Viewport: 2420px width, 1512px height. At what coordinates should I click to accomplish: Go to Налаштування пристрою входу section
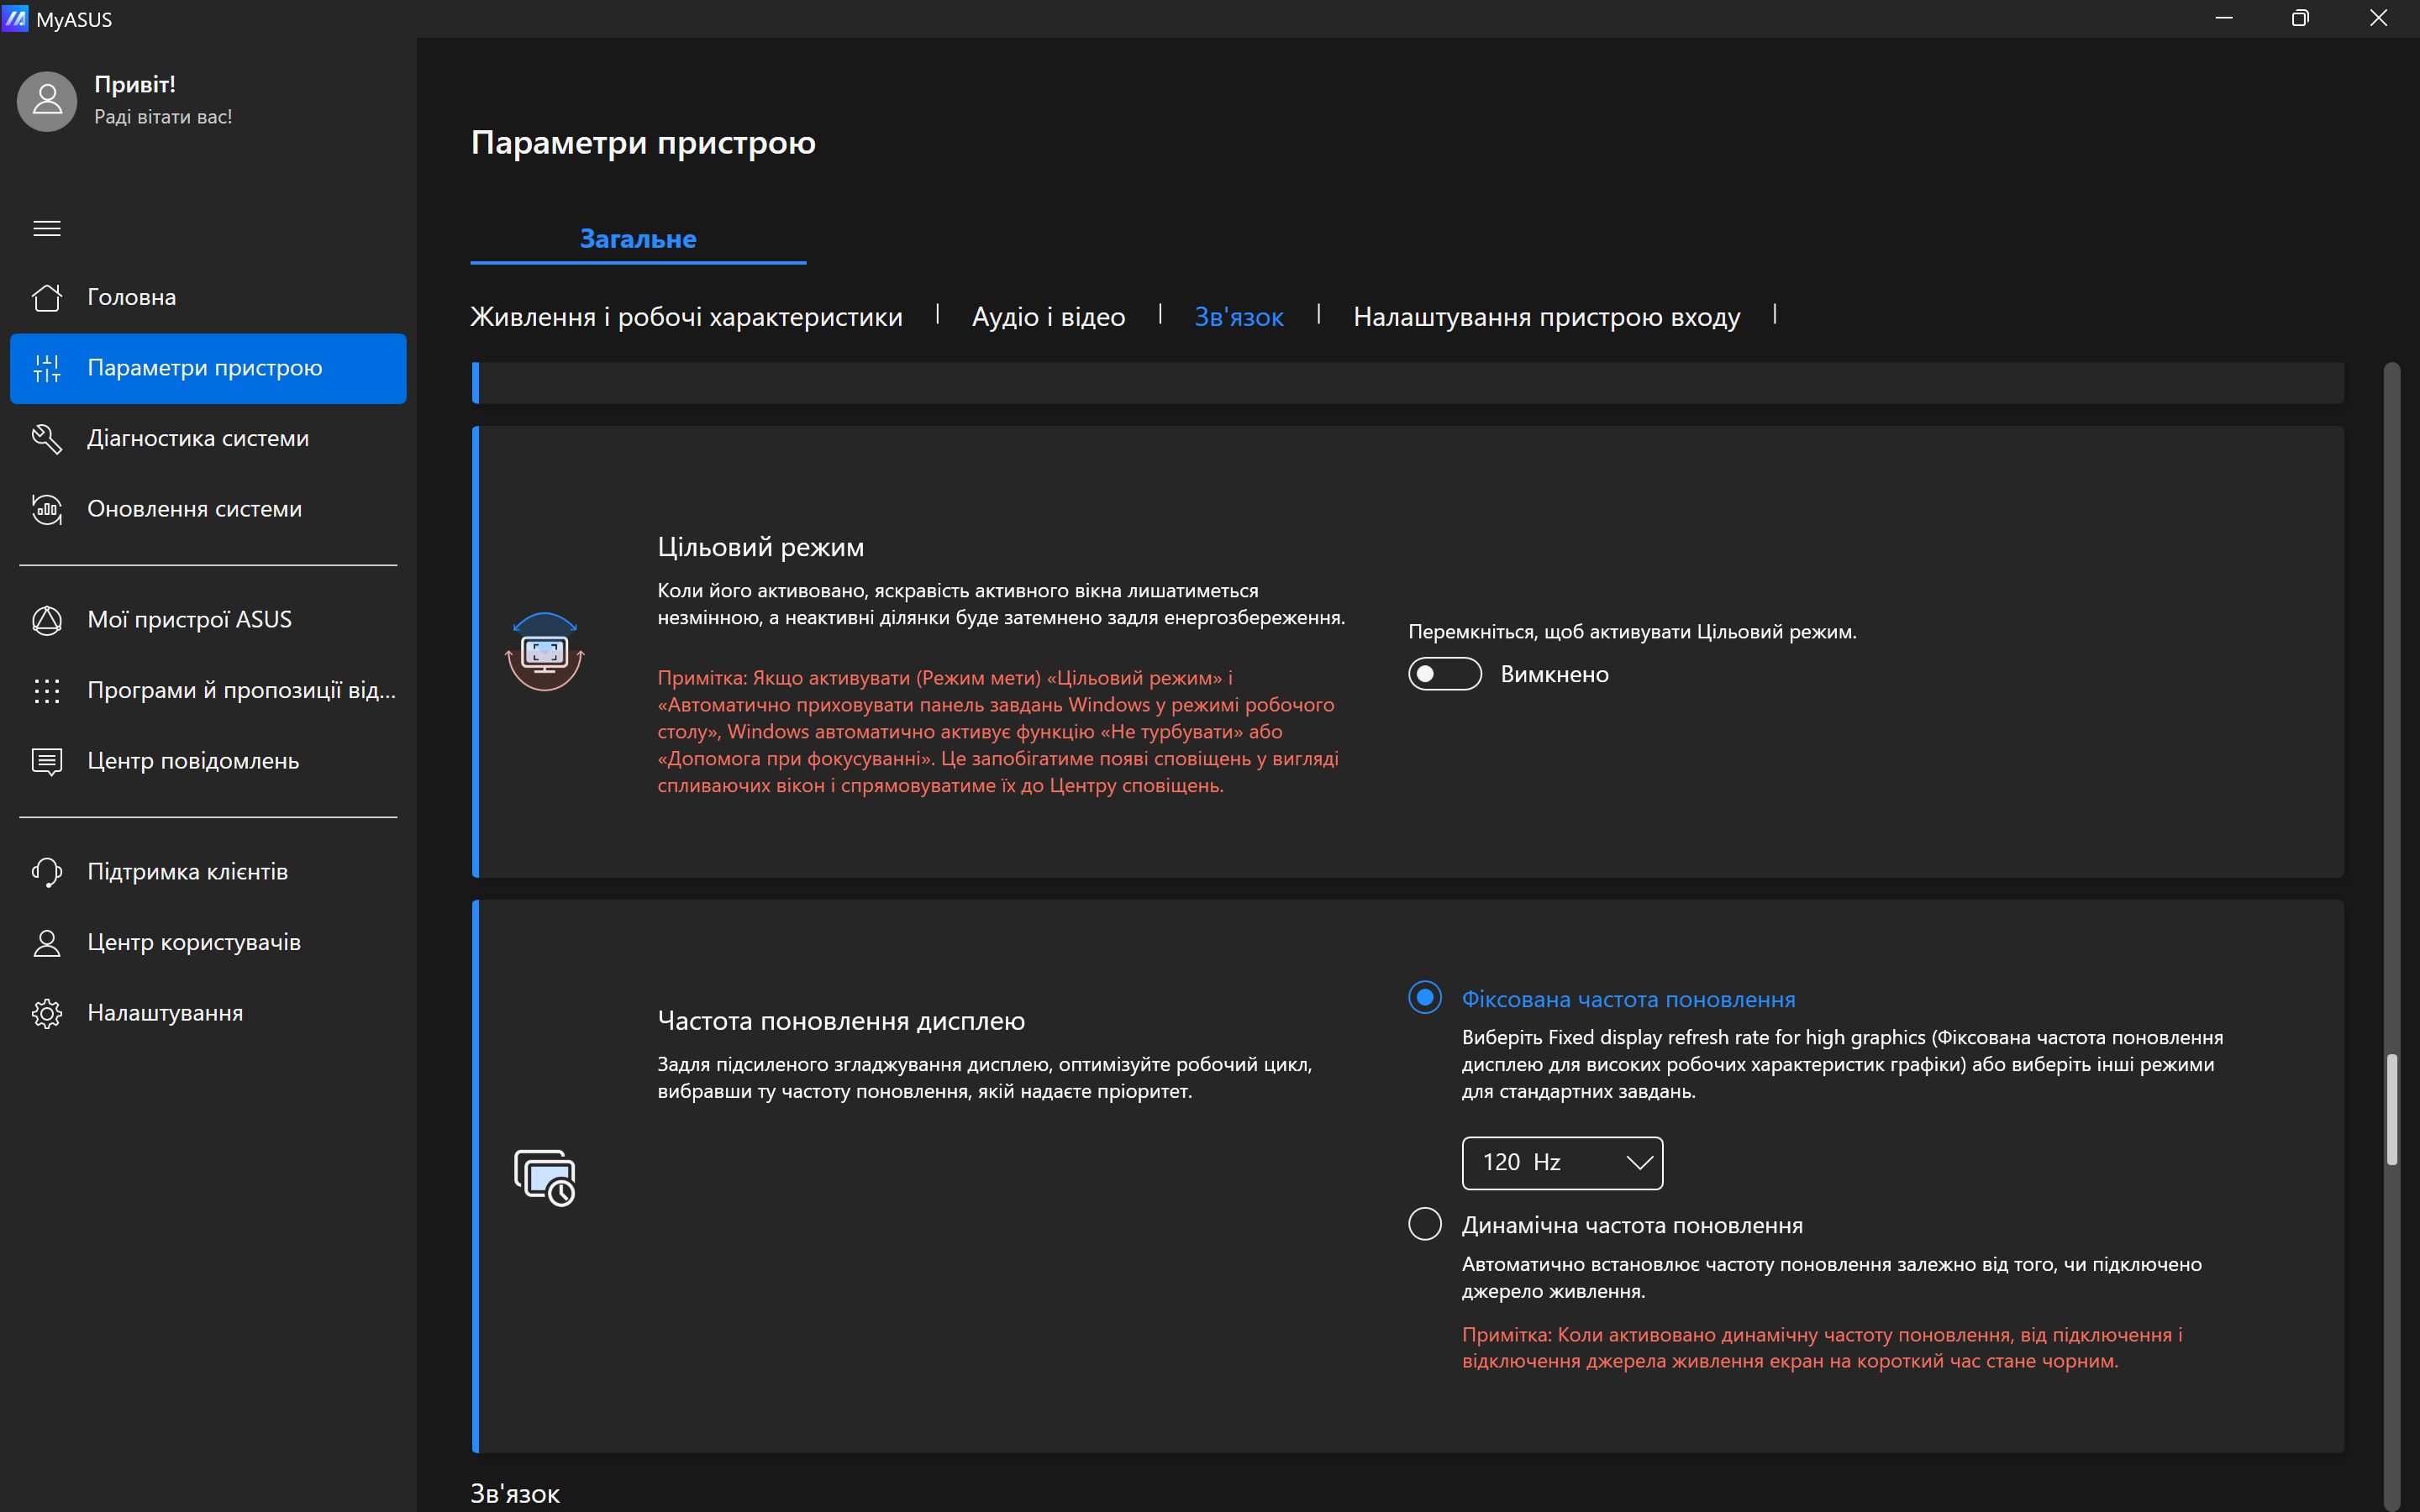(x=1546, y=317)
